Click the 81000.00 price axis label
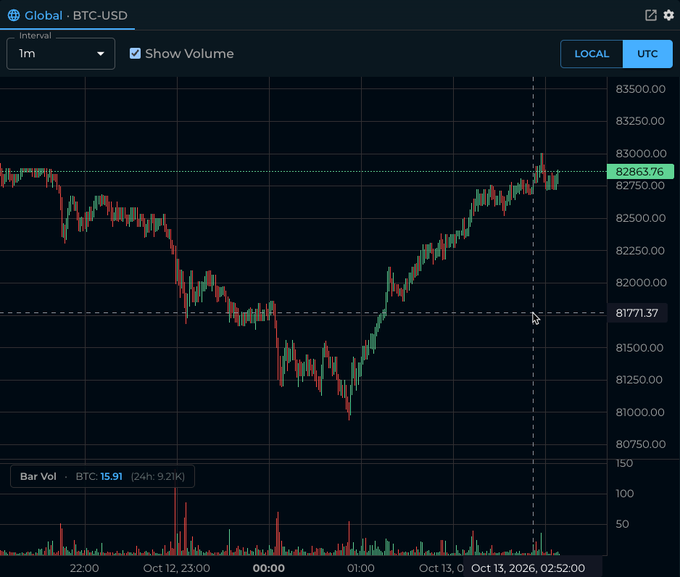Viewport: 680px width, 577px height. click(640, 413)
